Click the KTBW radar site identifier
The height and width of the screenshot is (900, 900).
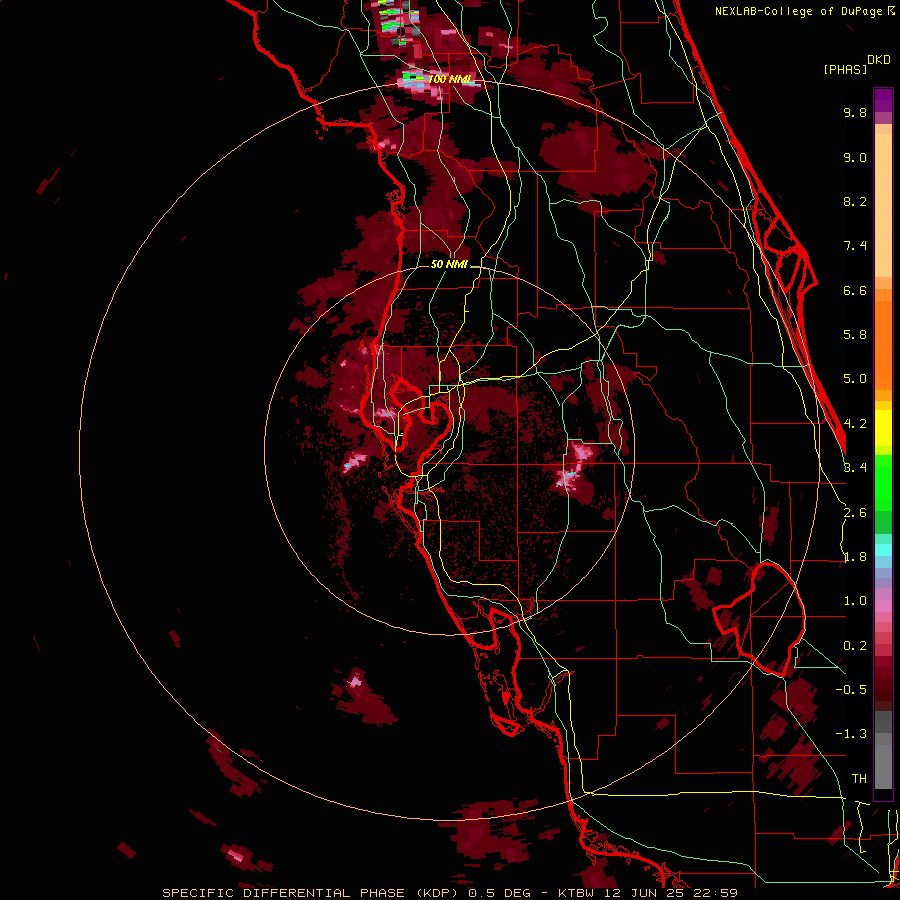click(576, 893)
